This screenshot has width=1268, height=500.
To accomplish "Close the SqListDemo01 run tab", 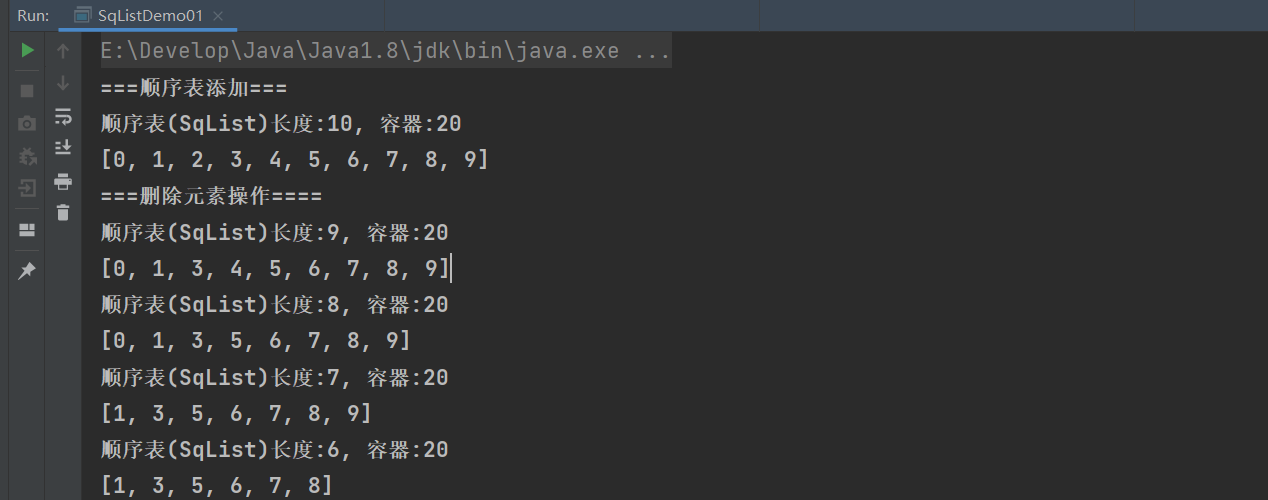I will [x=218, y=16].
